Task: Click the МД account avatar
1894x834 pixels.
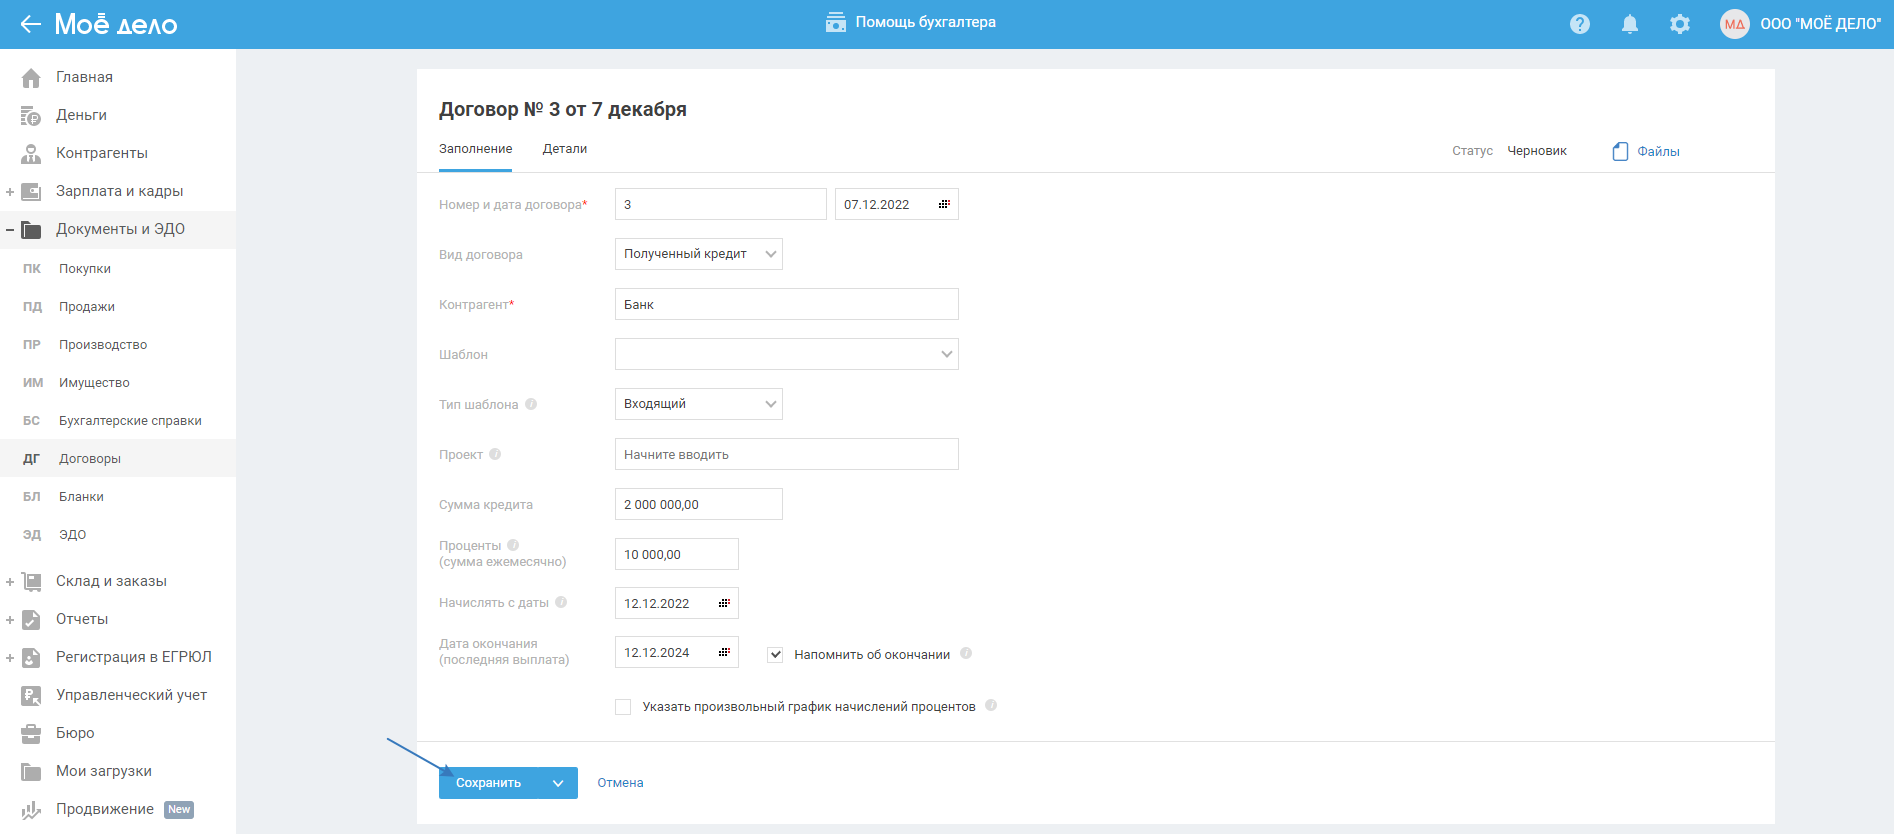Action: [1734, 24]
